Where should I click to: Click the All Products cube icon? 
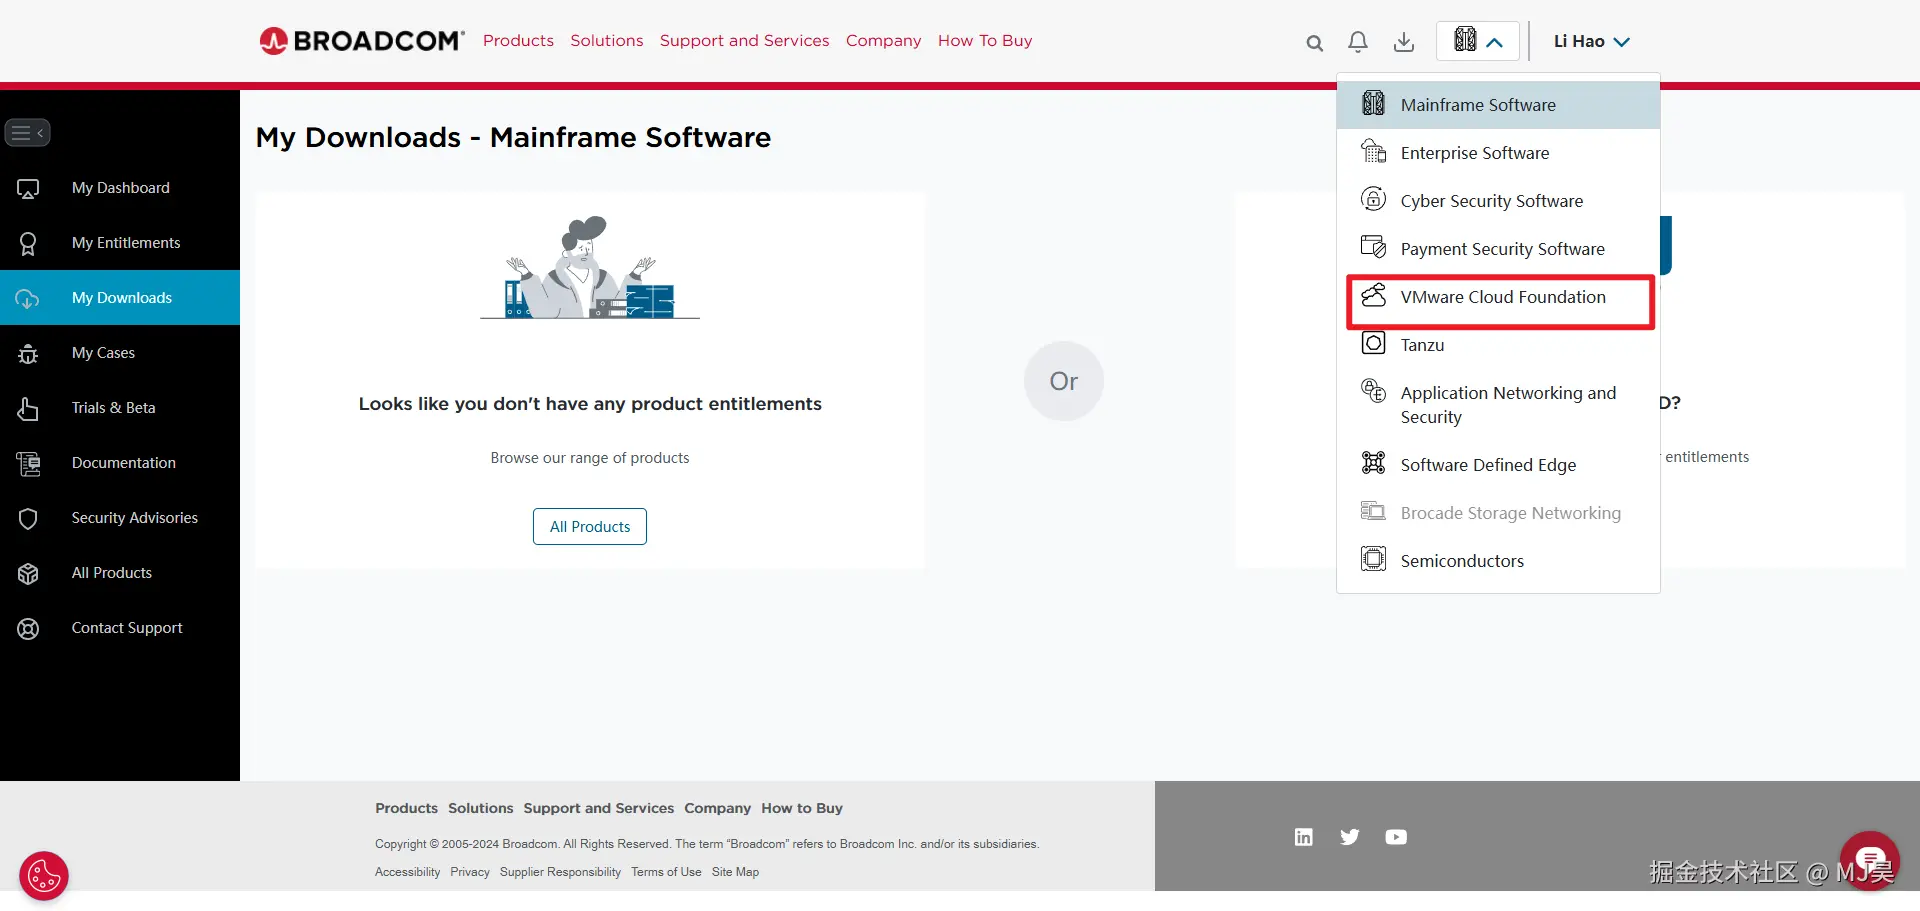click(x=28, y=573)
